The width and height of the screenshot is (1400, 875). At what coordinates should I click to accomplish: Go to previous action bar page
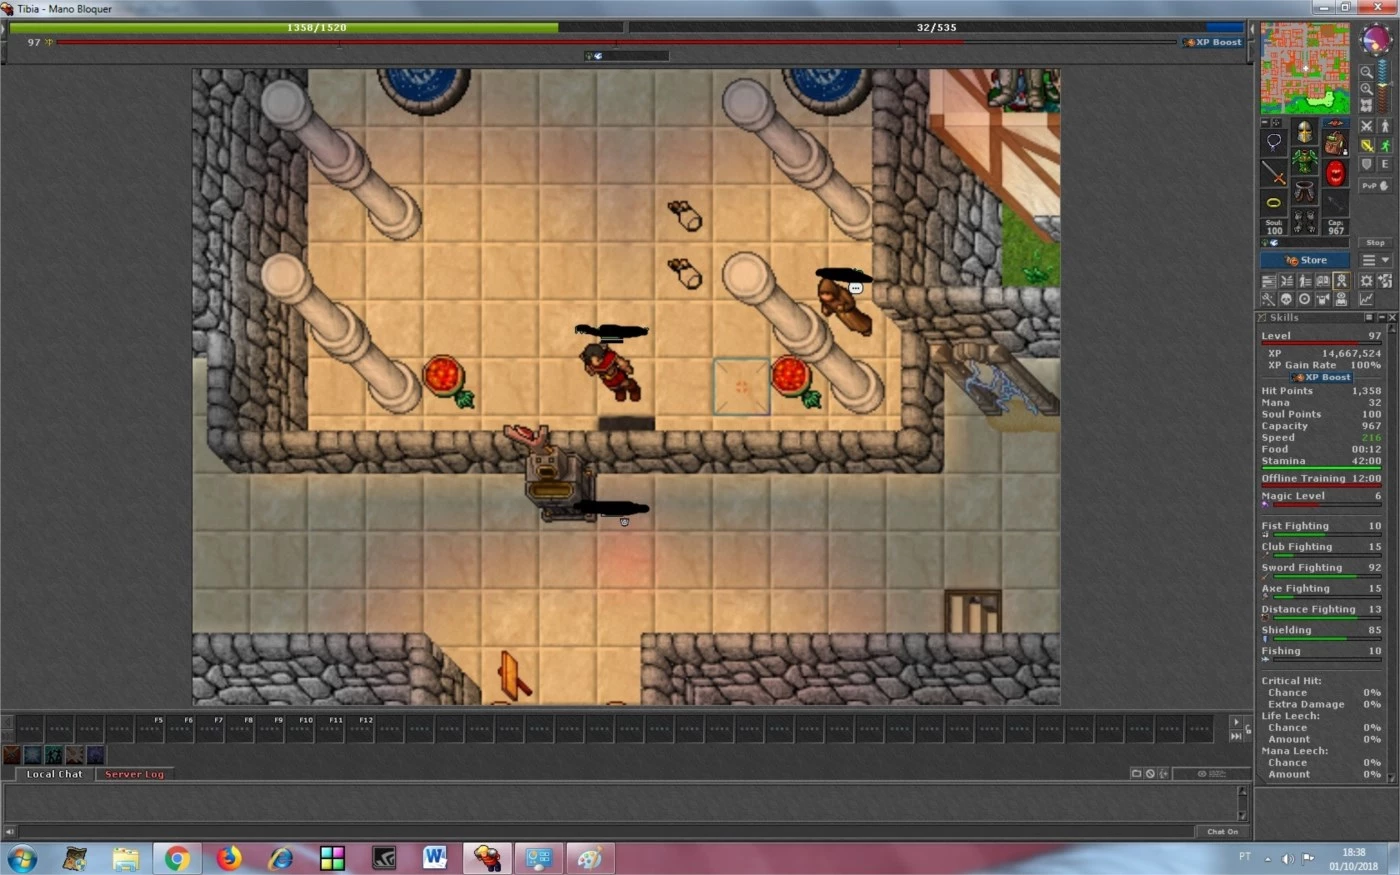click(7, 721)
